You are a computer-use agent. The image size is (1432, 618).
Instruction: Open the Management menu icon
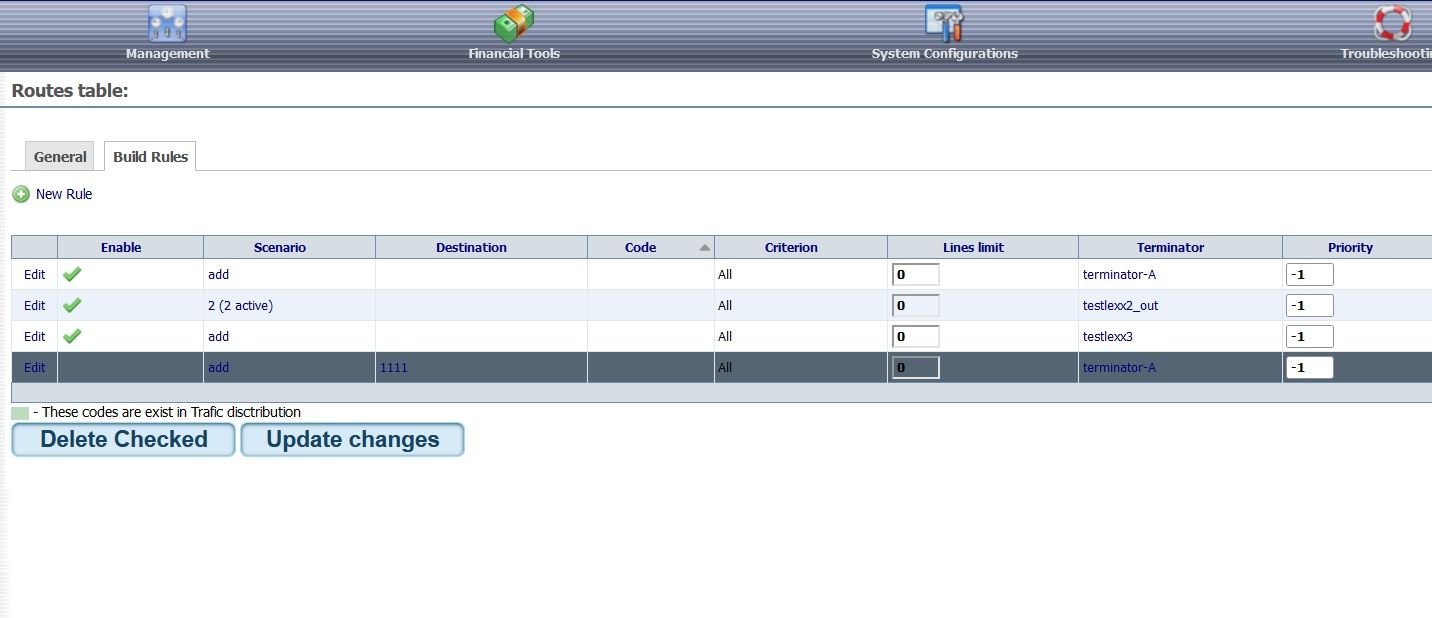tap(166, 22)
